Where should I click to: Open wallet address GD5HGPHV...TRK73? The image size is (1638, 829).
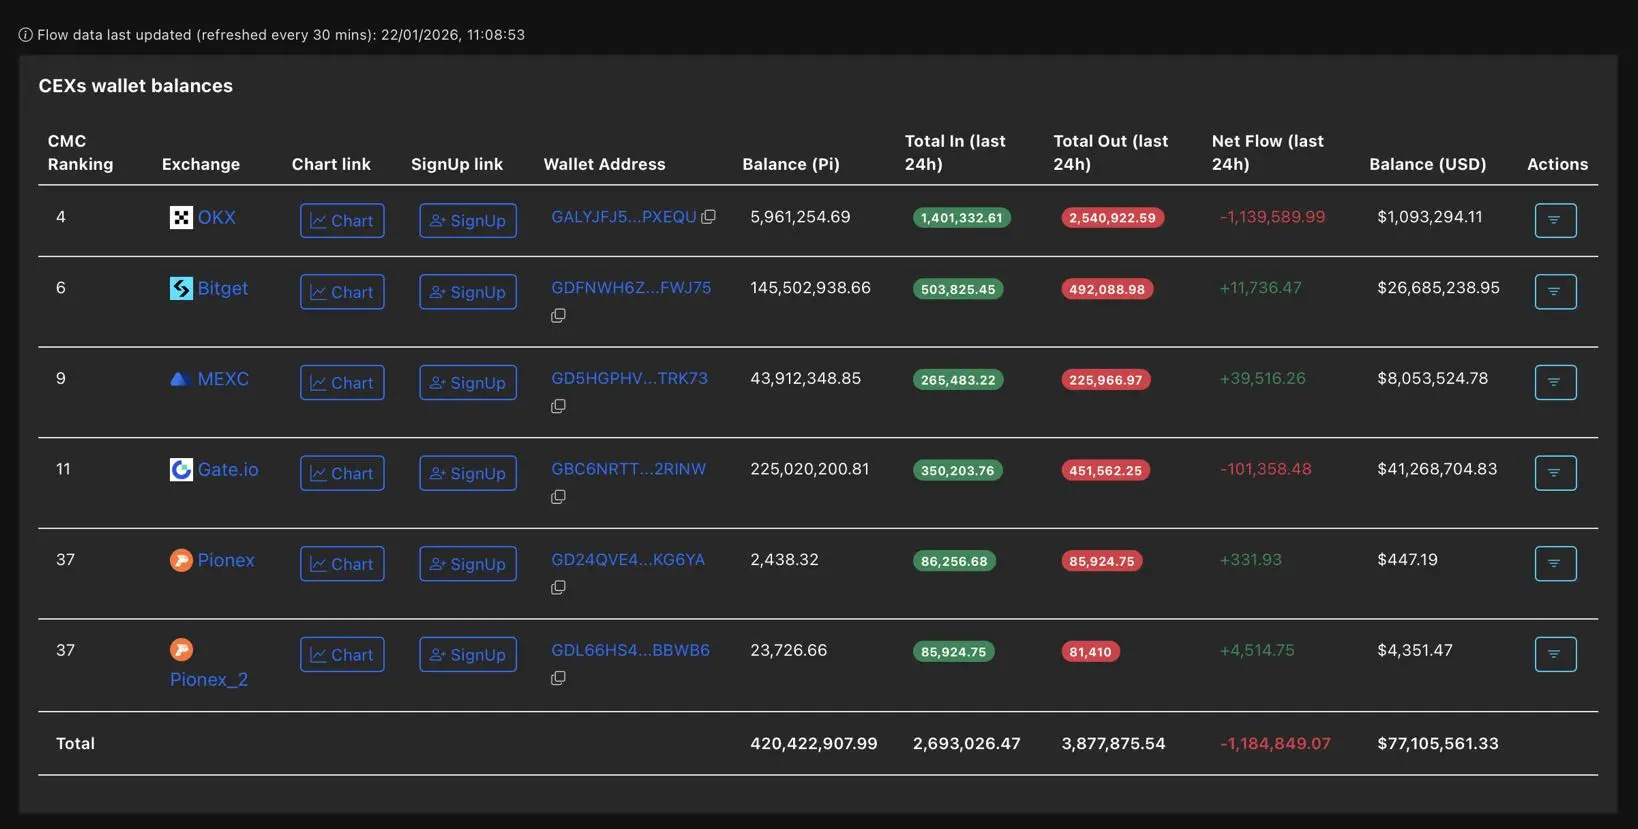pos(629,378)
